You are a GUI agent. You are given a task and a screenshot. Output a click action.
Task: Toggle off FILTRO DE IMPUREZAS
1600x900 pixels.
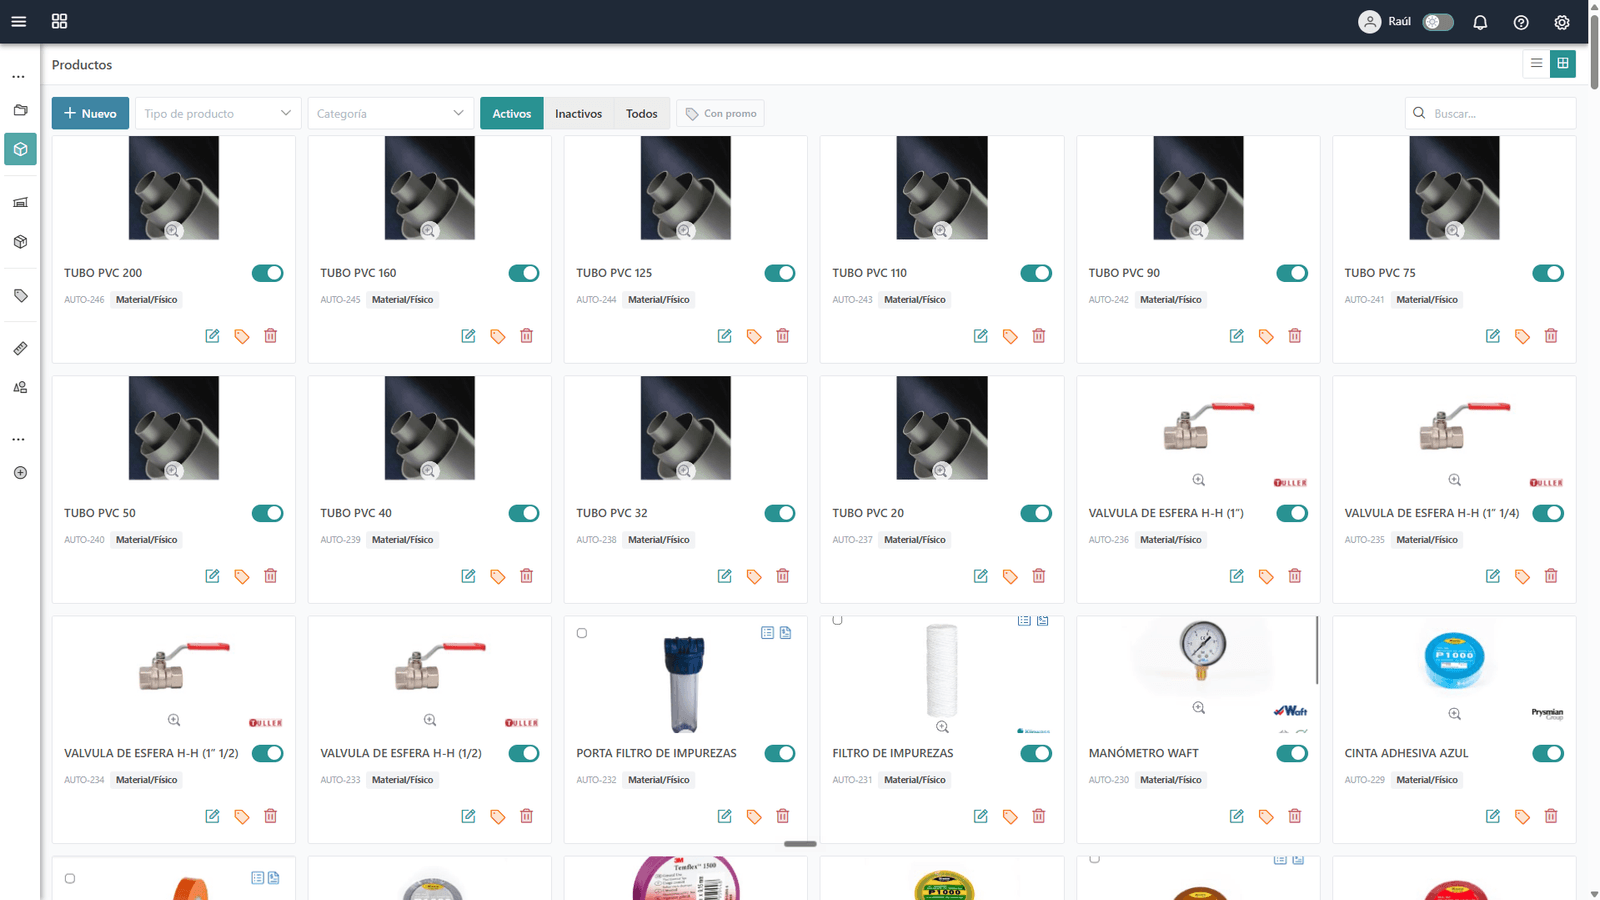pos(1036,753)
